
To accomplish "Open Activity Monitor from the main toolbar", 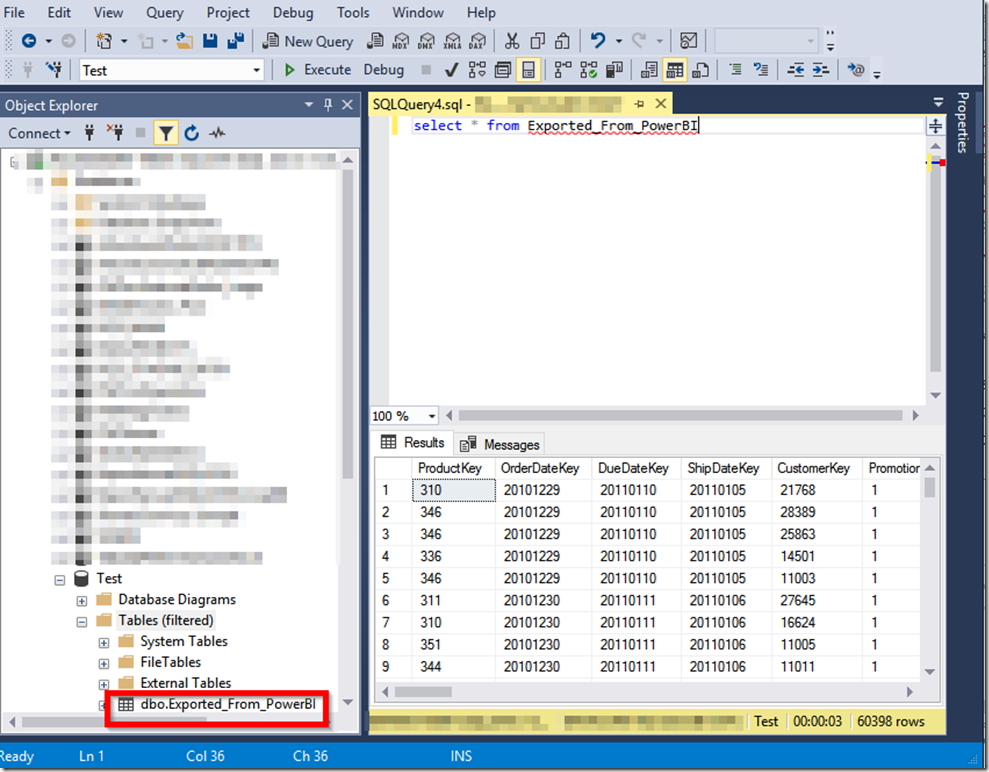I will click(688, 41).
